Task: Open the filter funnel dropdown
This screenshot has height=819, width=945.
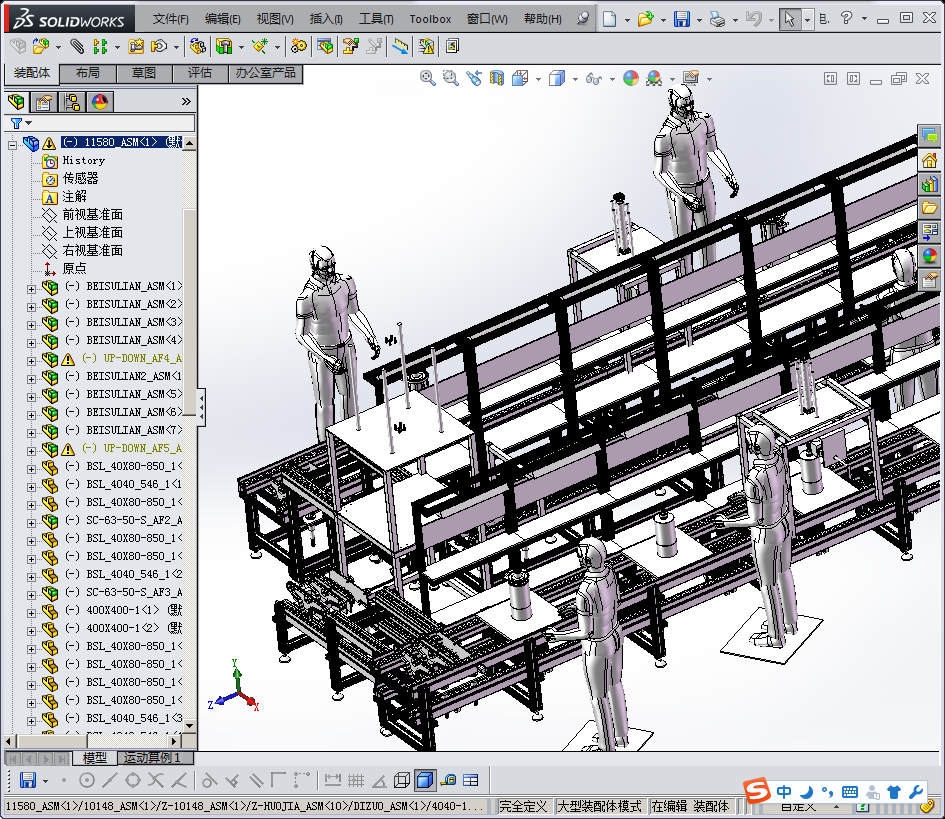Action: coord(20,123)
